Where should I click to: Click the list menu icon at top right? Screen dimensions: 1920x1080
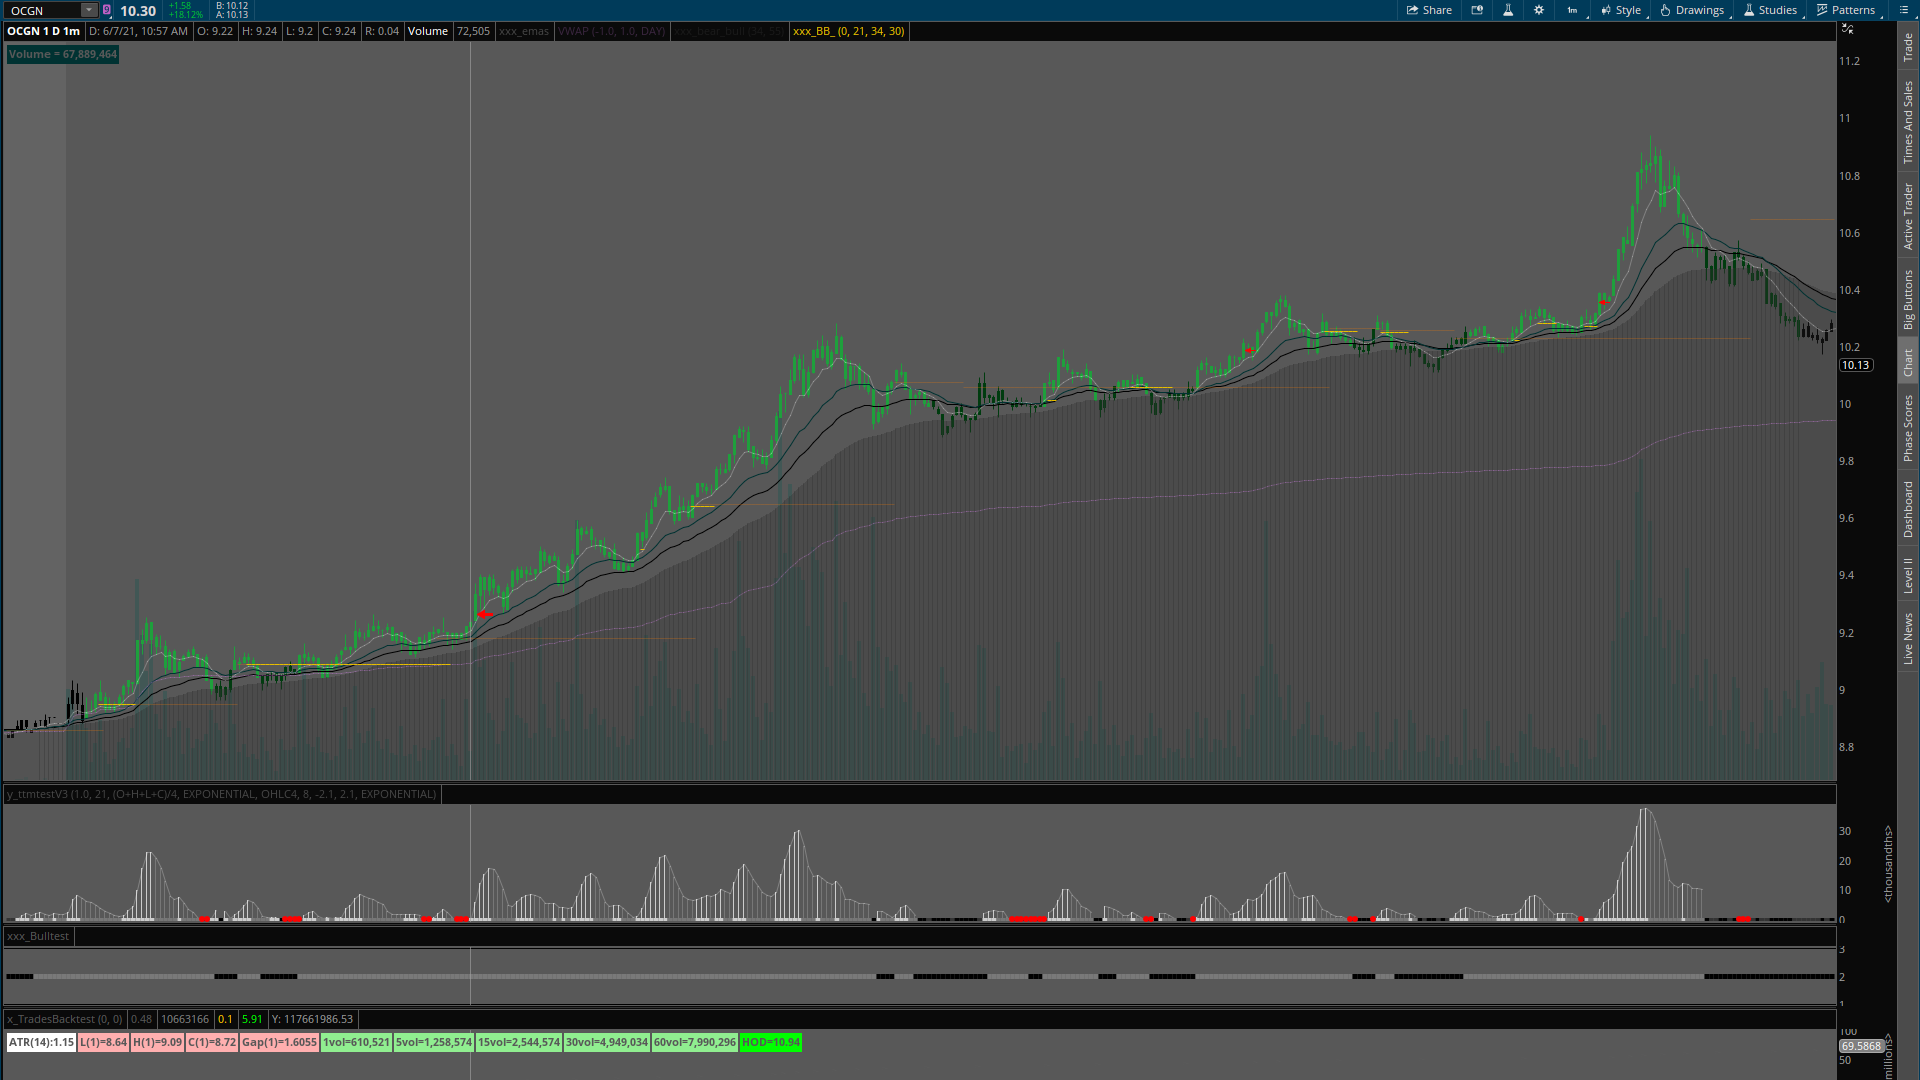pyautogui.click(x=1903, y=10)
